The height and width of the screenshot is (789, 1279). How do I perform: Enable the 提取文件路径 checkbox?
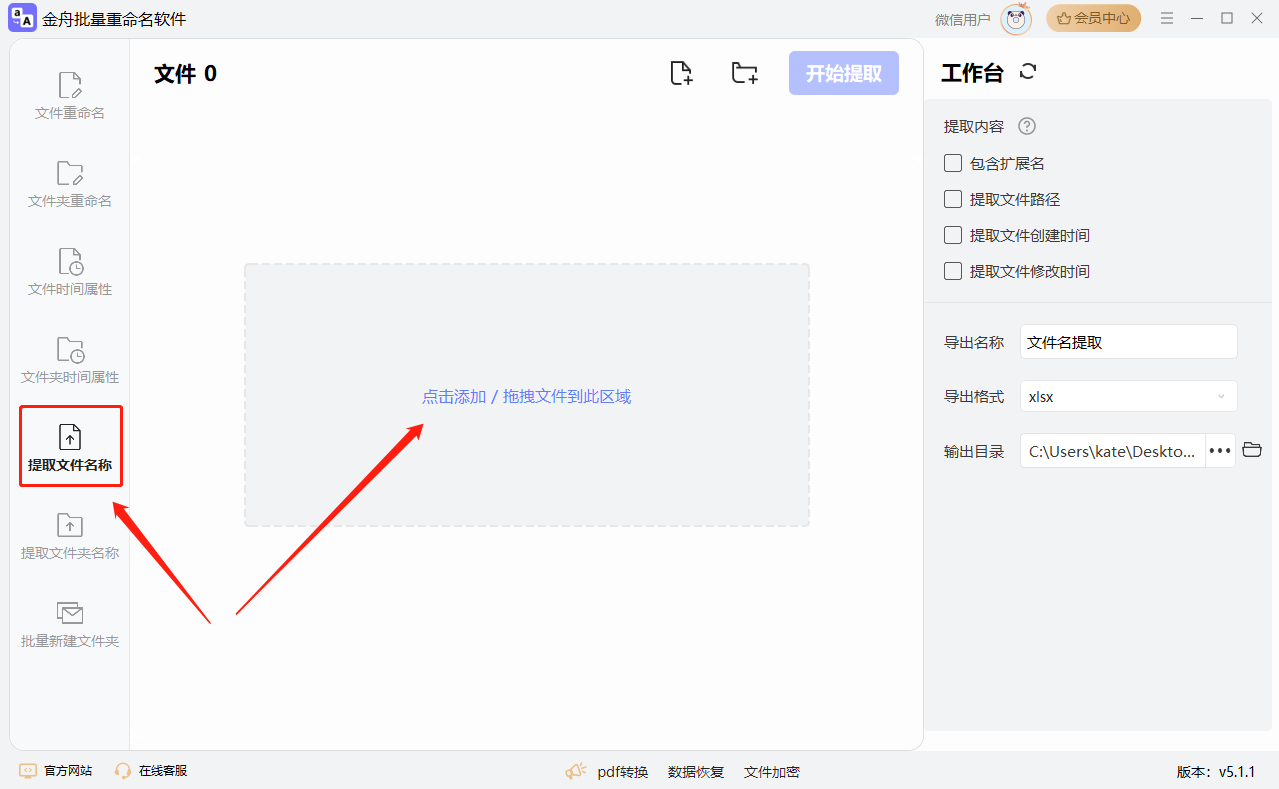click(x=953, y=199)
